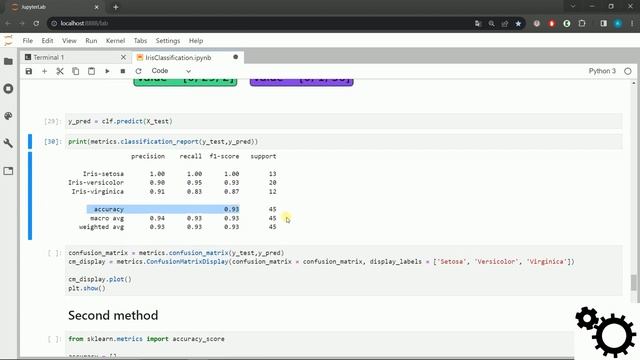Click the localhost address bar
Viewport: 640px width, 360px height.
(261, 24)
